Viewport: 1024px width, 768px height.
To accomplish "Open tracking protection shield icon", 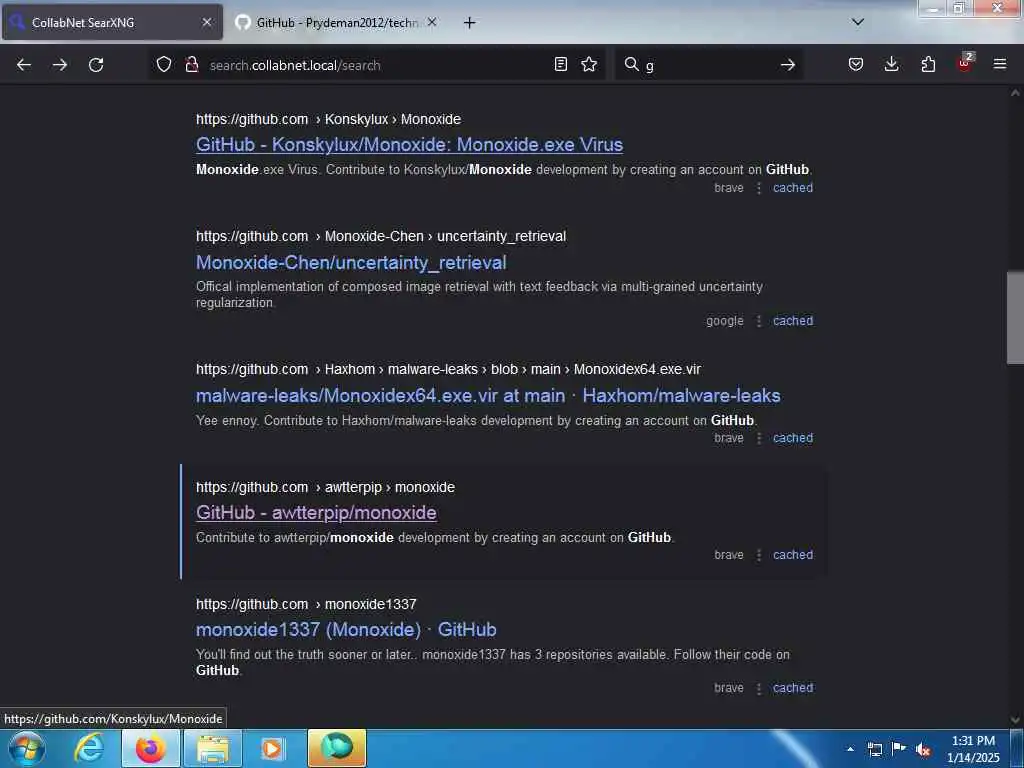I will pyautogui.click(x=164, y=64).
